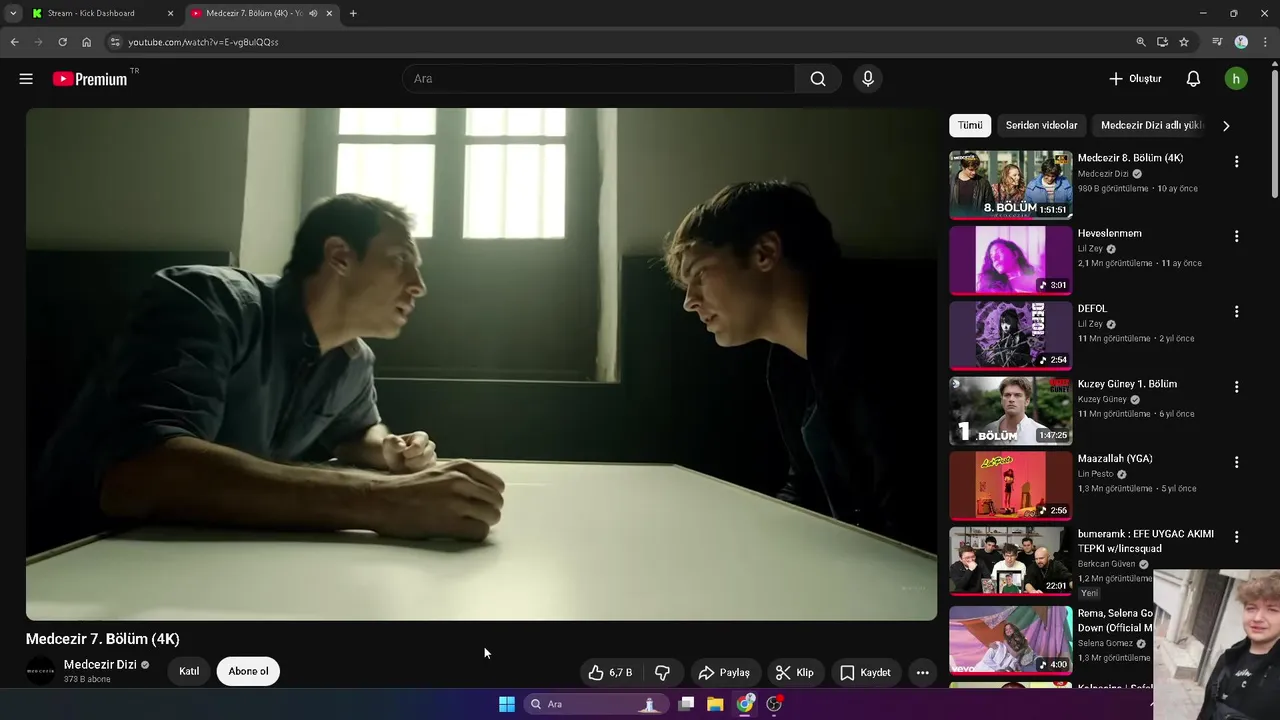Screen dimensions: 1280x720
Task: Click the Paylaş share button
Action: (724, 673)
